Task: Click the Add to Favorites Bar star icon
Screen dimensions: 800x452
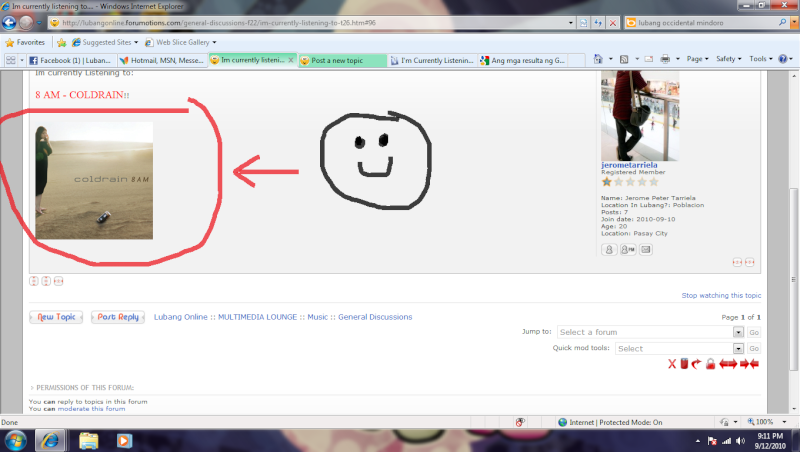Action: 62,42
